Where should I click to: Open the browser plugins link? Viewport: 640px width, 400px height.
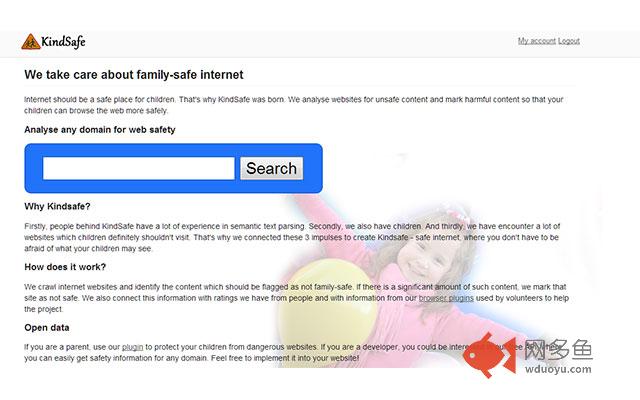[446, 298]
